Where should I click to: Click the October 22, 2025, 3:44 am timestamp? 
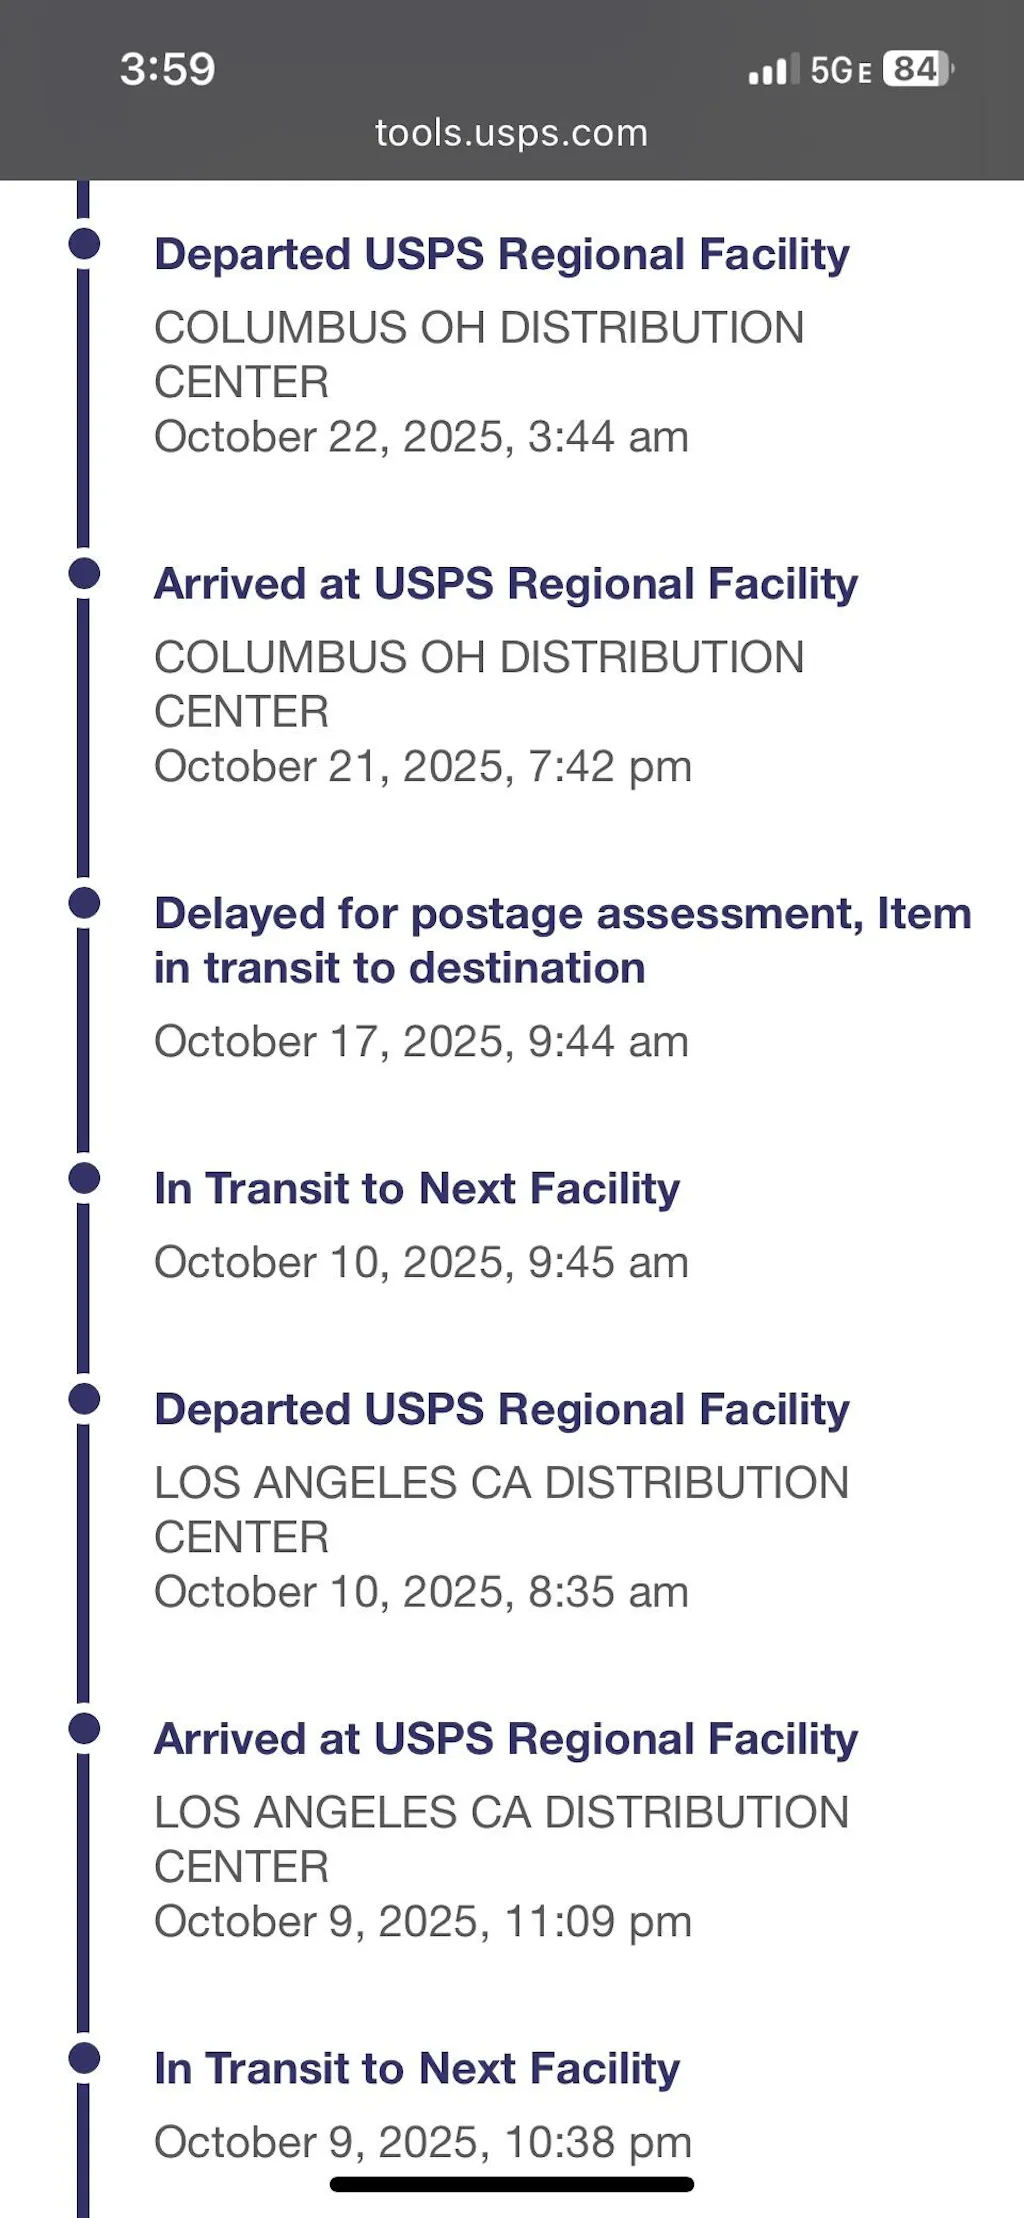click(x=421, y=437)
